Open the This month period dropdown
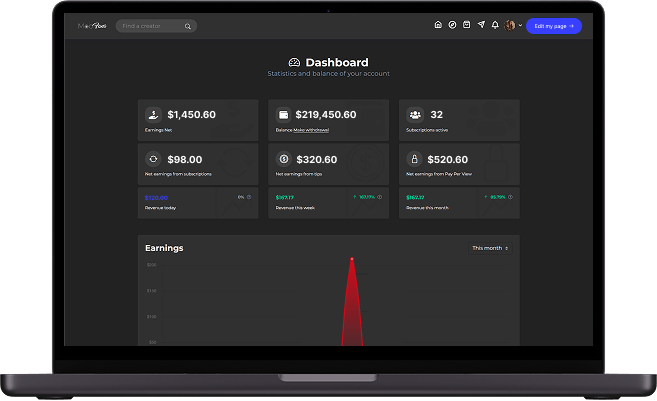This screenshot has width=657, height=401. tap(490, 248)
